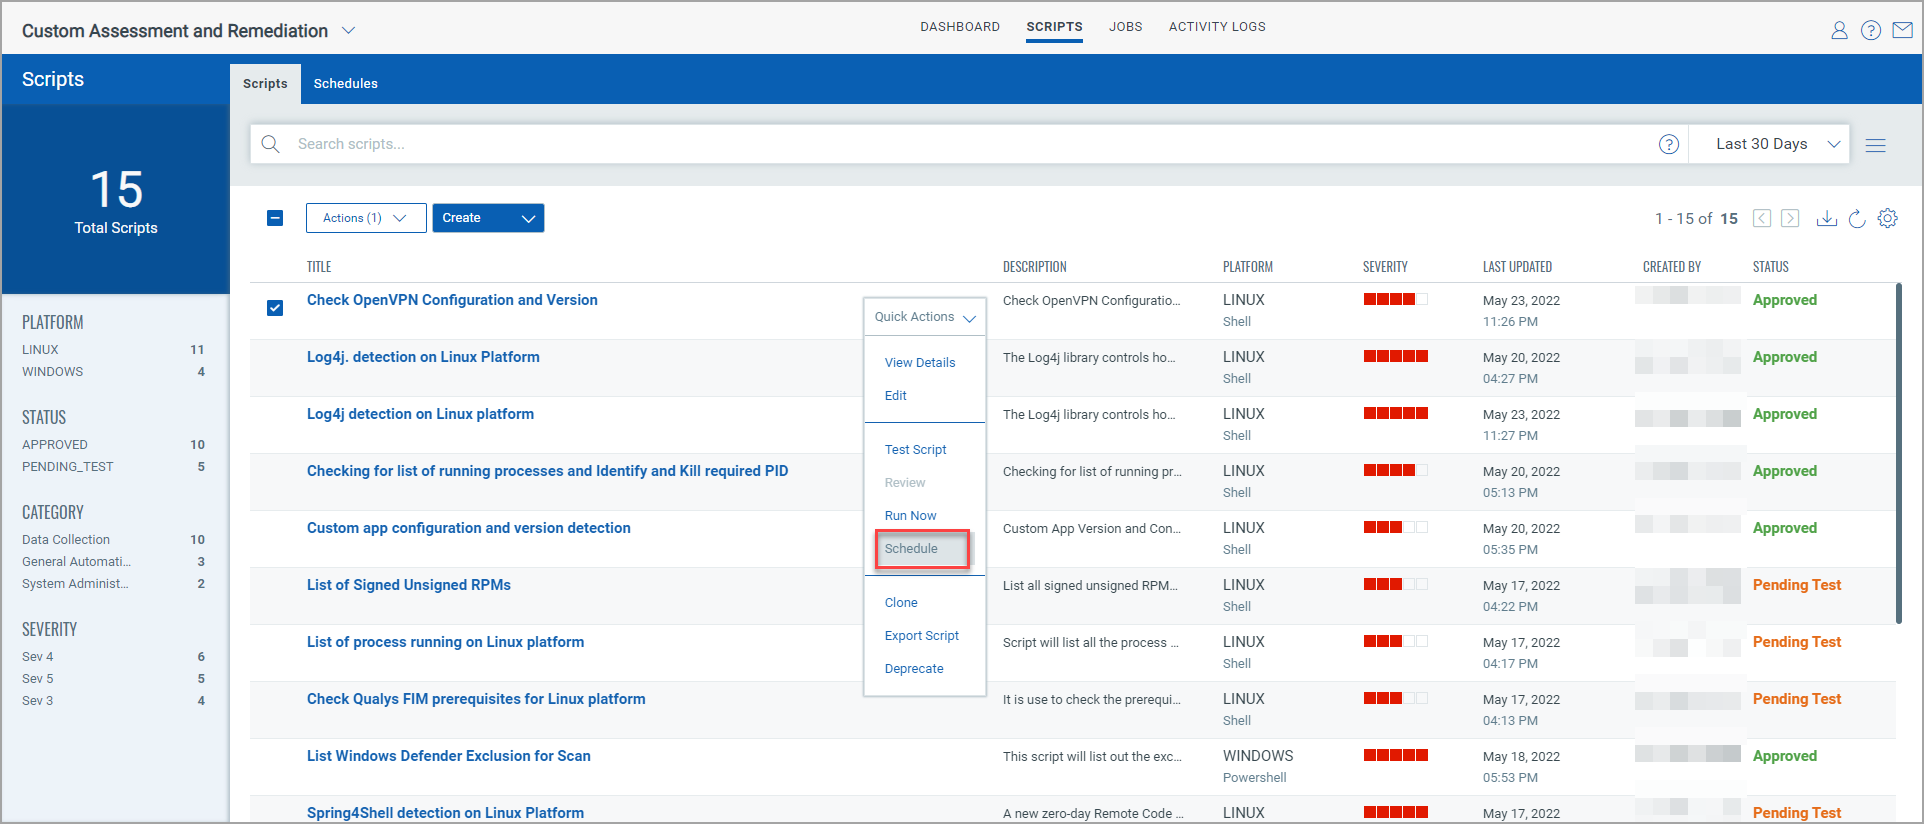Image resolution: width=1924 pixels, height=824 pixels.
Task: Sort by TITLE column header
Action: [x=319, y=267]
